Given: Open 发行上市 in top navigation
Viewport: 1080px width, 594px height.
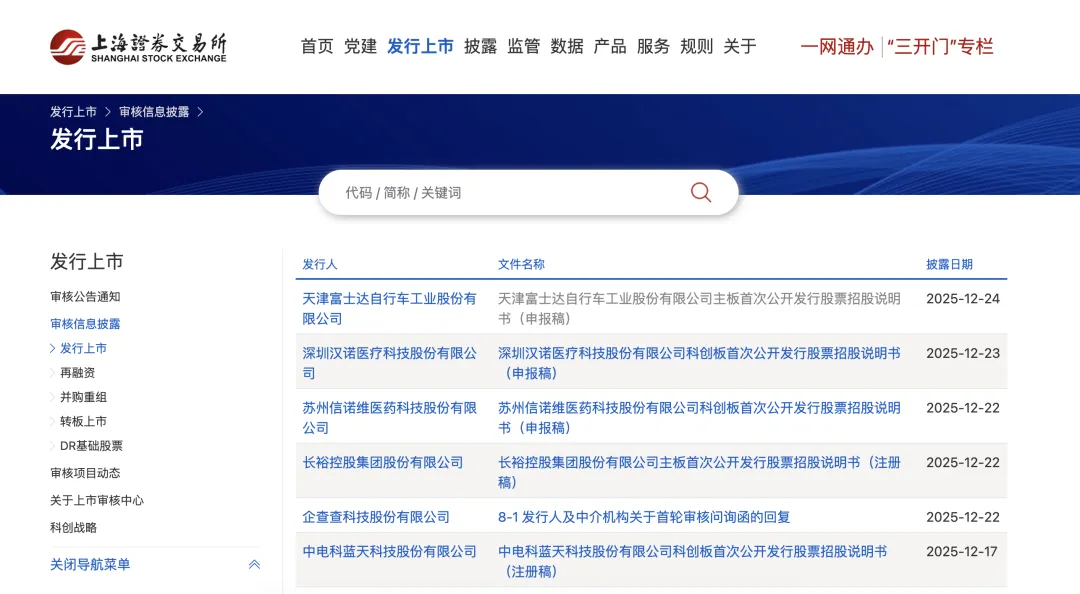Looking at the screenshot, I should pyautogui.click(x=420, y=46).
